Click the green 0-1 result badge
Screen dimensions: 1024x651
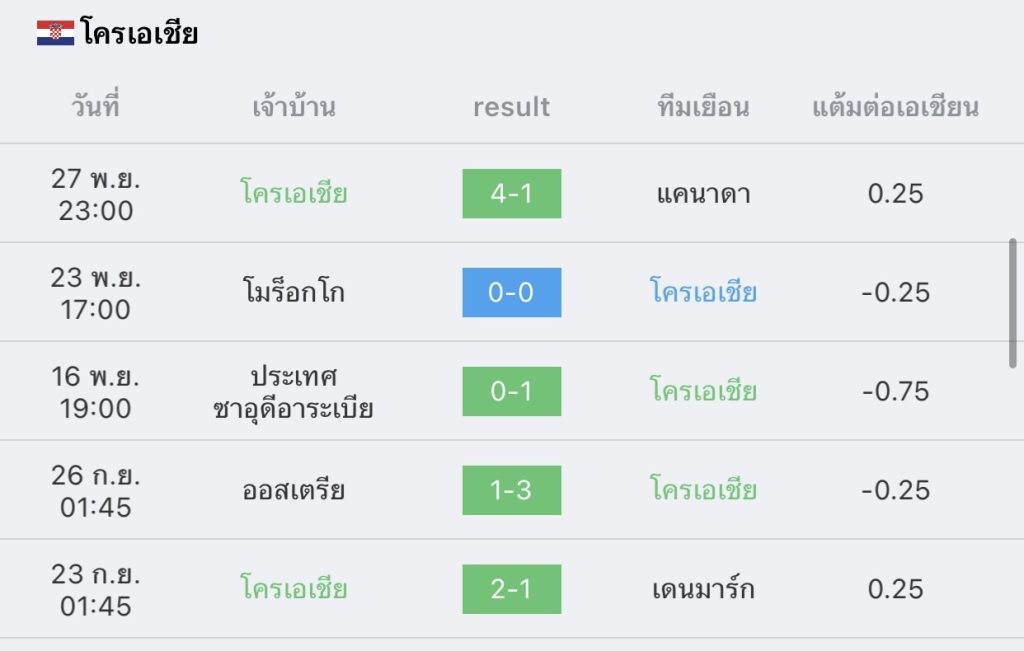click(x=511, y=391)
